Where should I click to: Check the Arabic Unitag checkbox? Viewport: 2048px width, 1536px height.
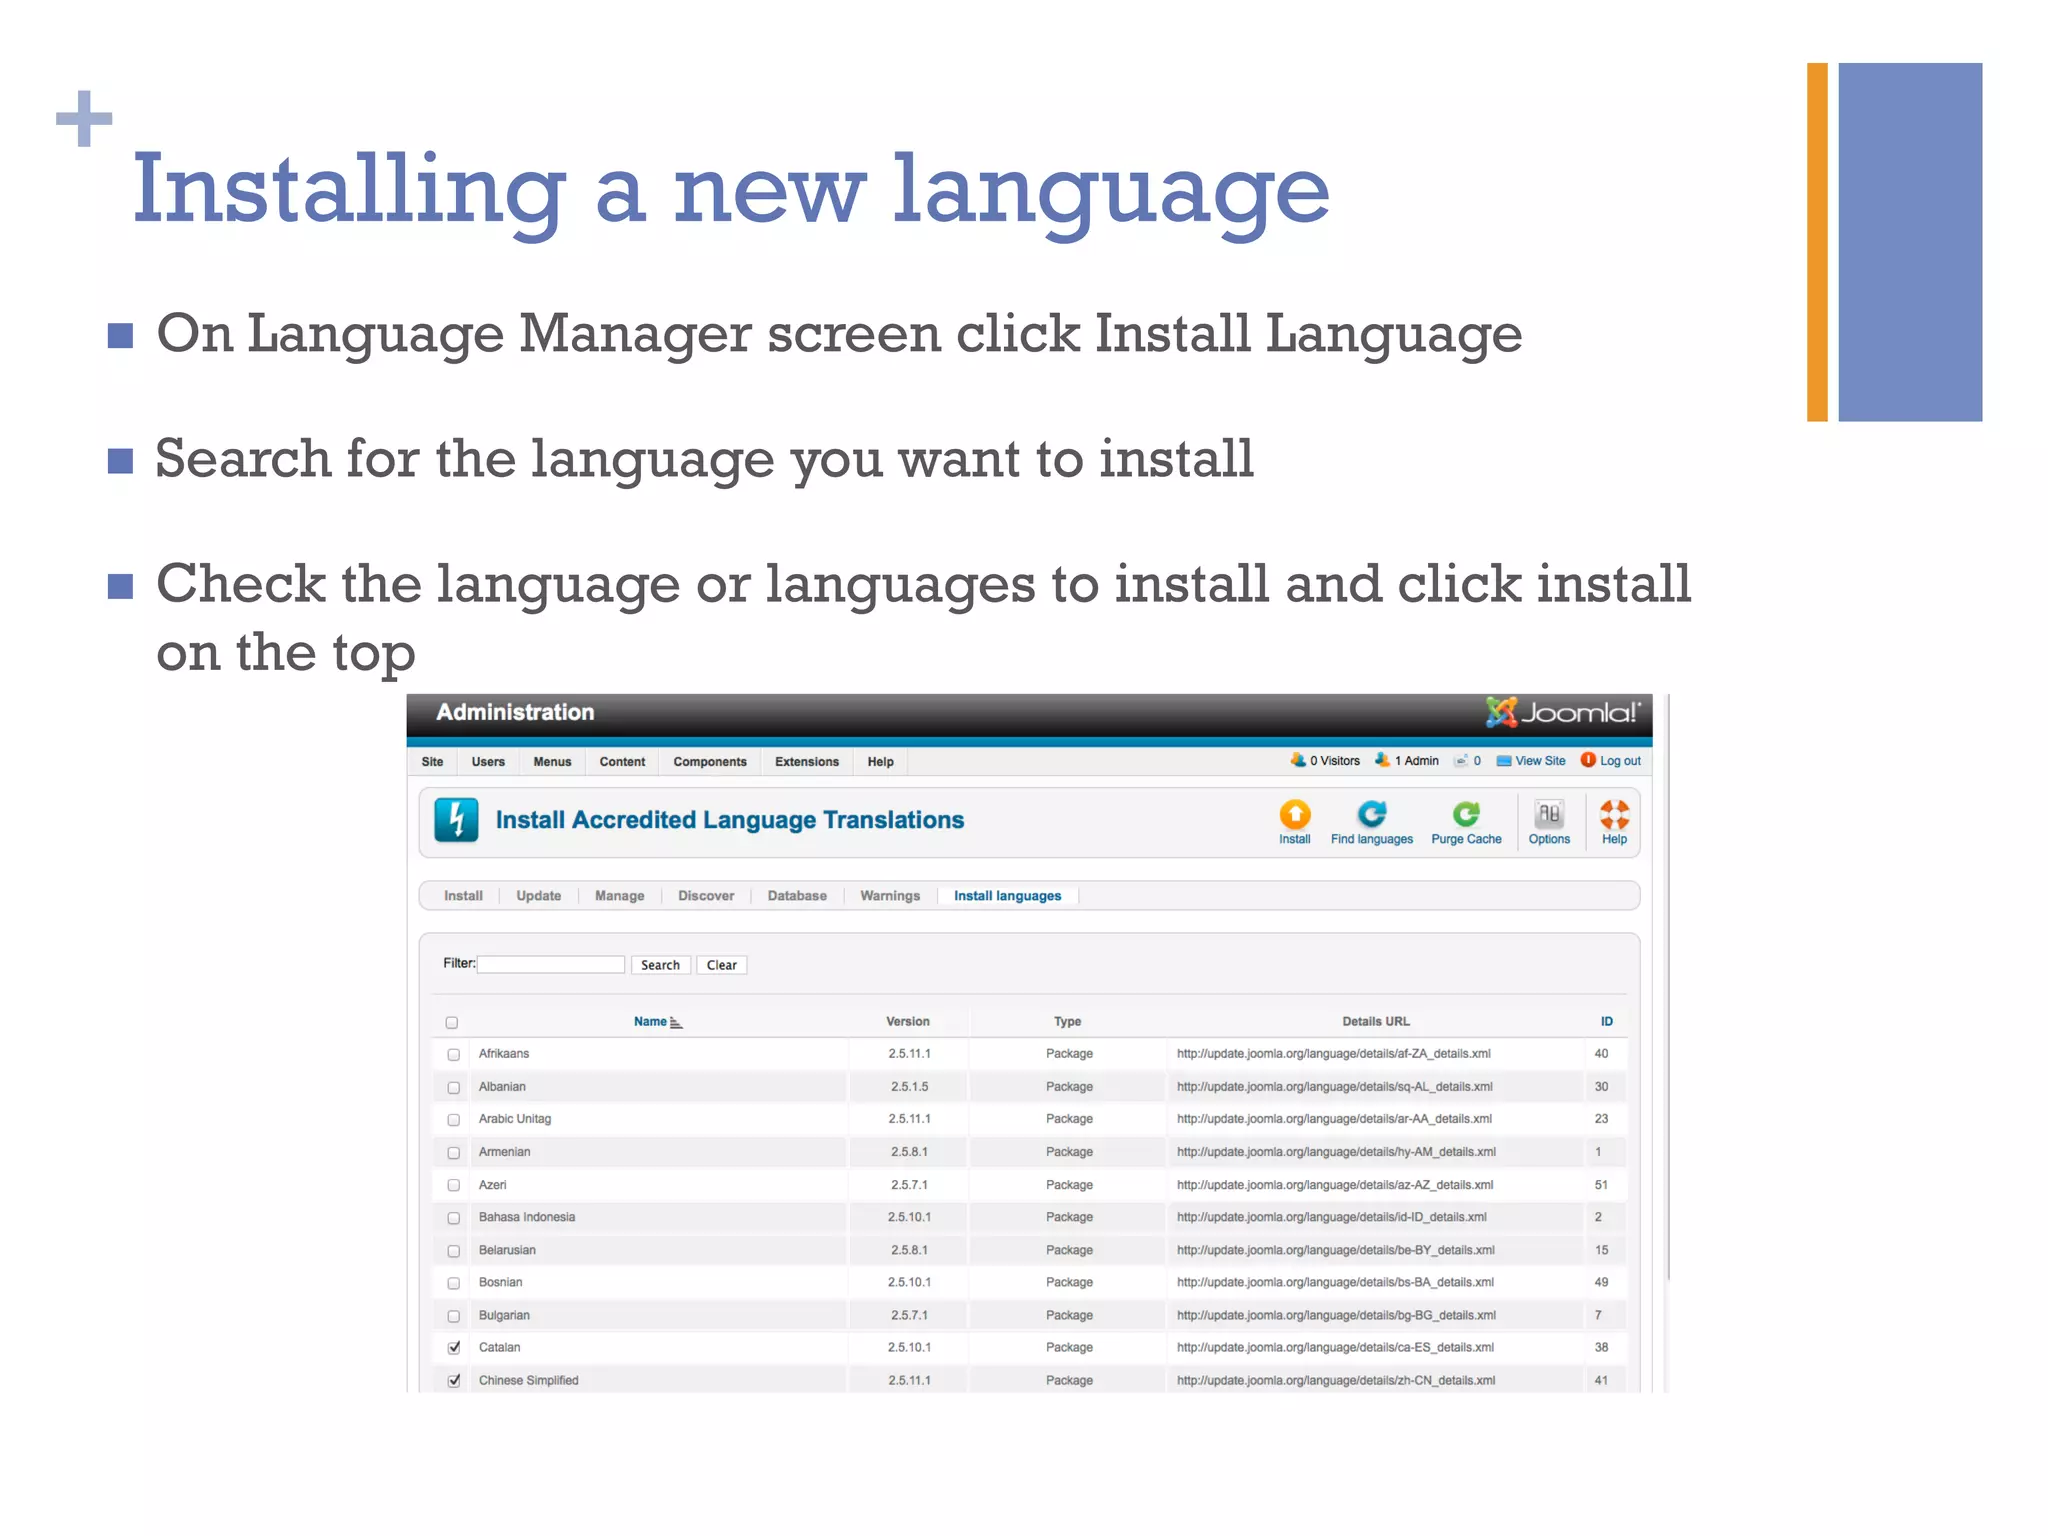coord(454,1120)
